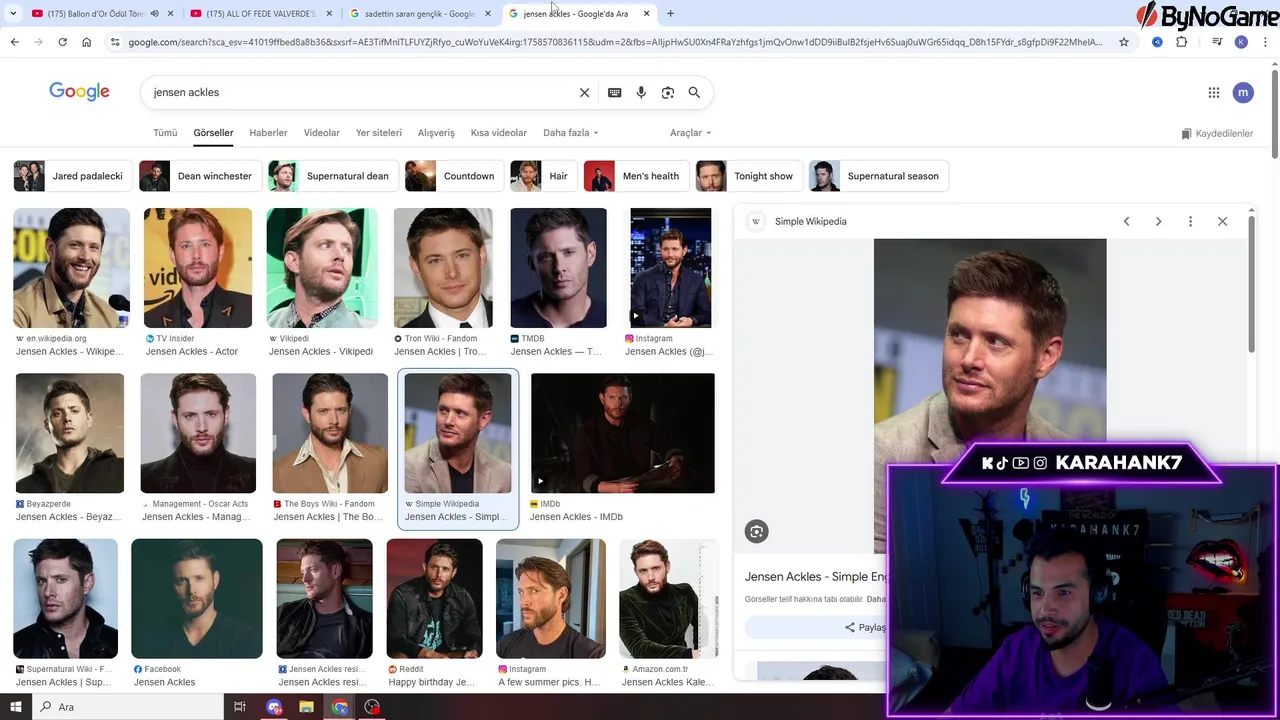Expand the Daha fazla dropdown
The height and width of the screenshot is (720, 1280).
click(x=570, y=133)
